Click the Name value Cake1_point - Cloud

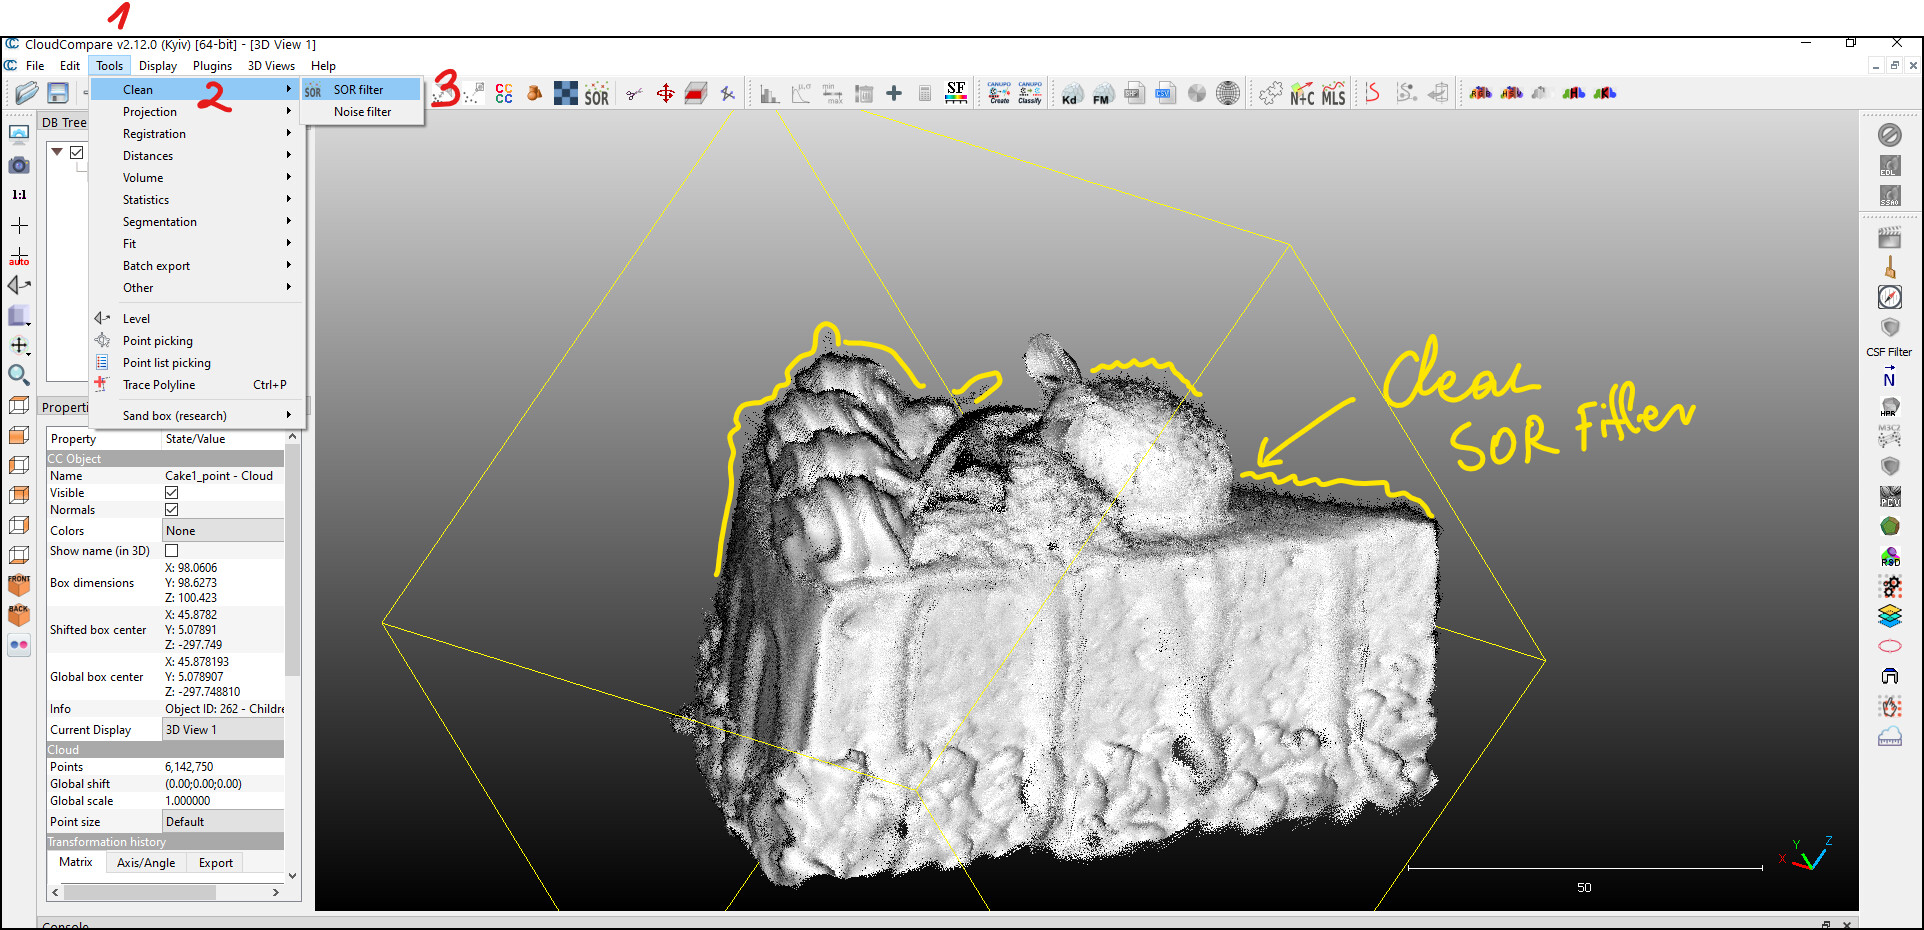coord(219,476)
